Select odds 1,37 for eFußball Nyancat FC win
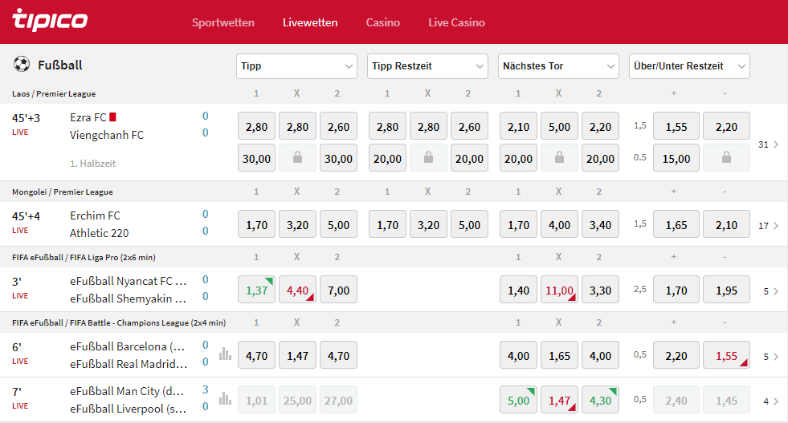This screenshot has height=423, width=788. click(x=256, y=290)
